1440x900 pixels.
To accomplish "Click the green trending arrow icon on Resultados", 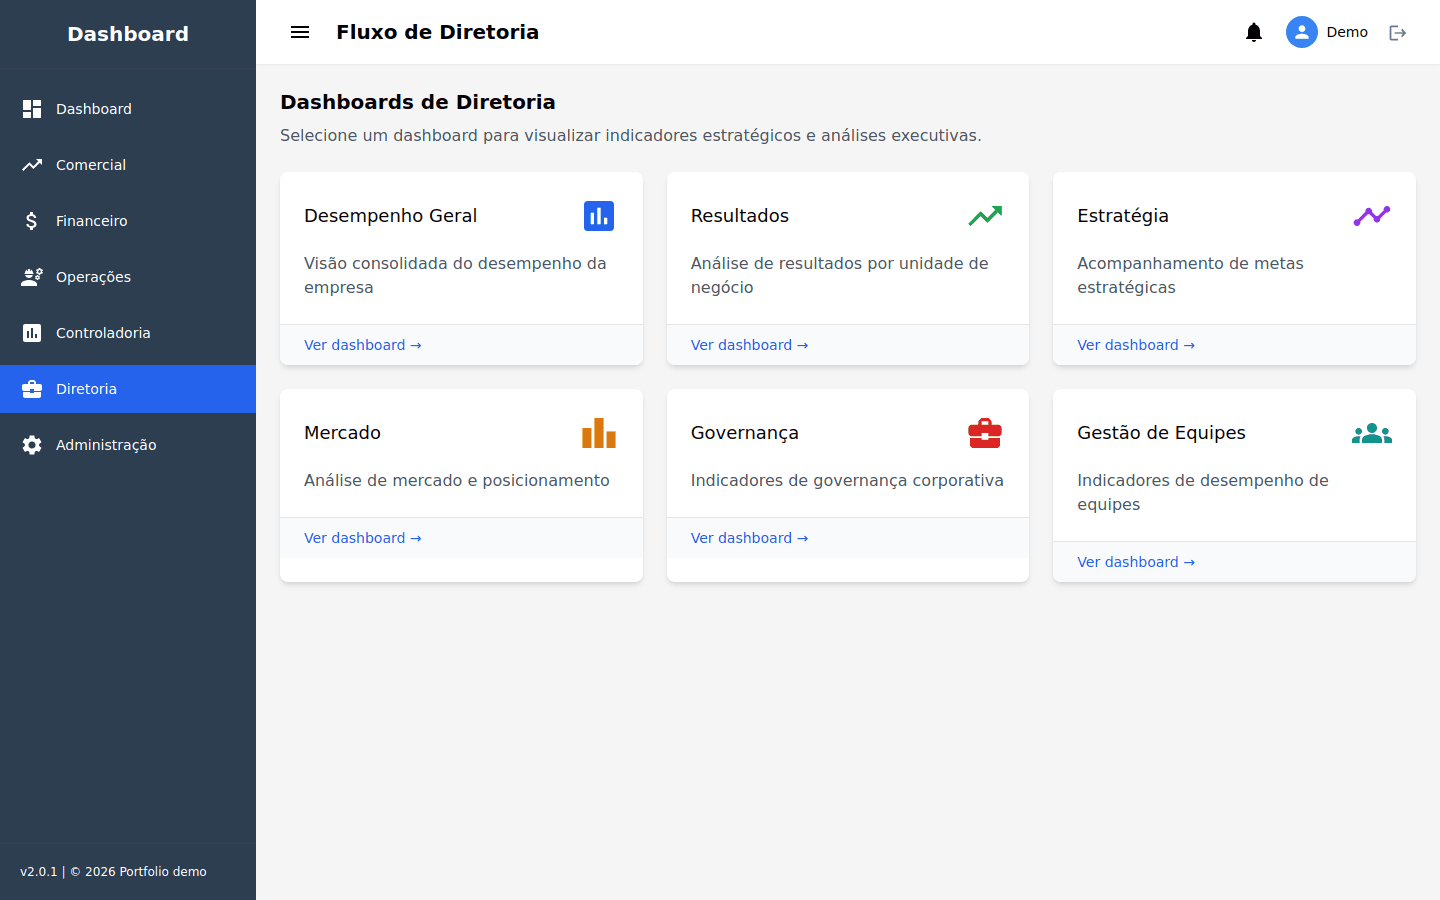I will (985, 216).
